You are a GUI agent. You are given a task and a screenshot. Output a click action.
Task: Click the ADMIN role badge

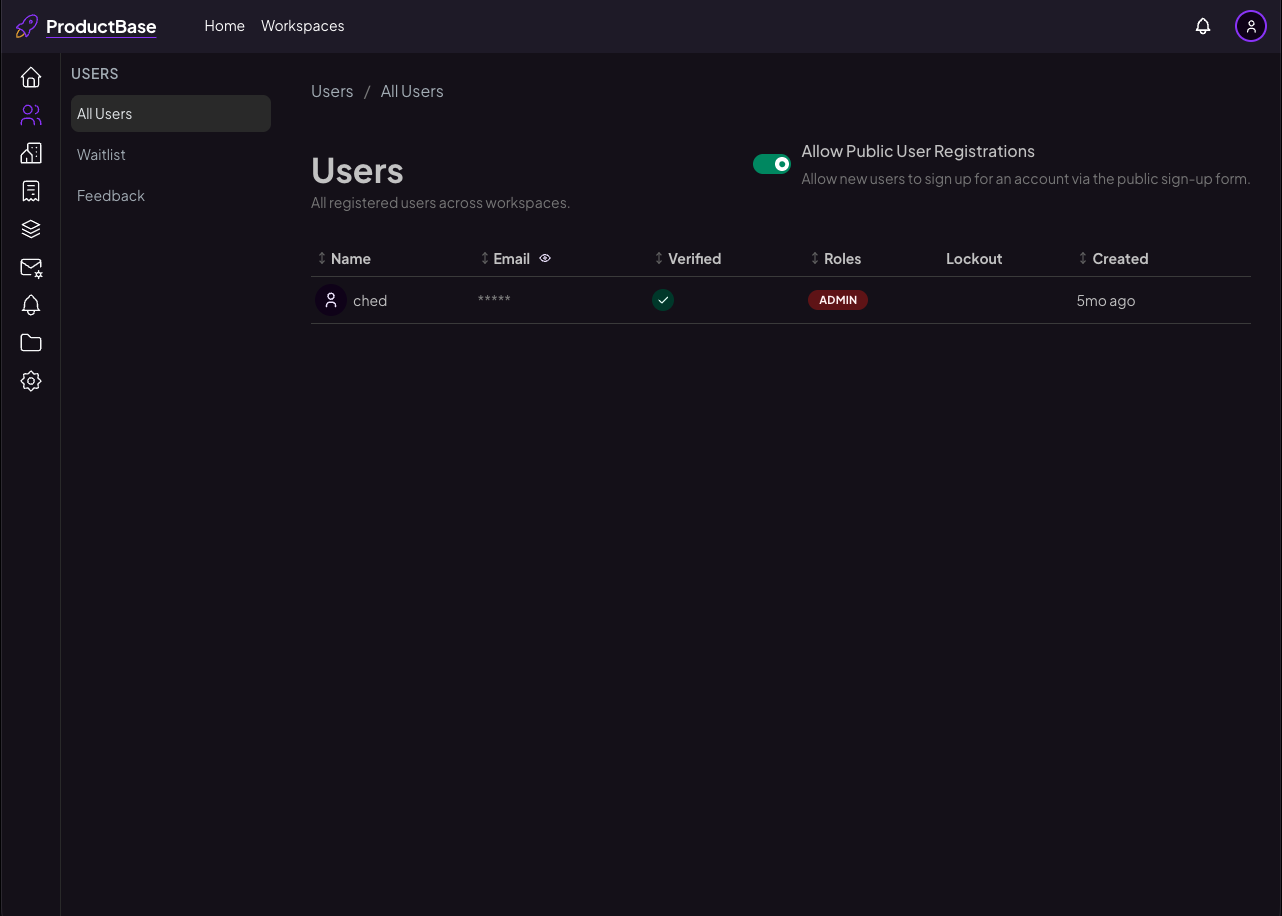[838, 300]
